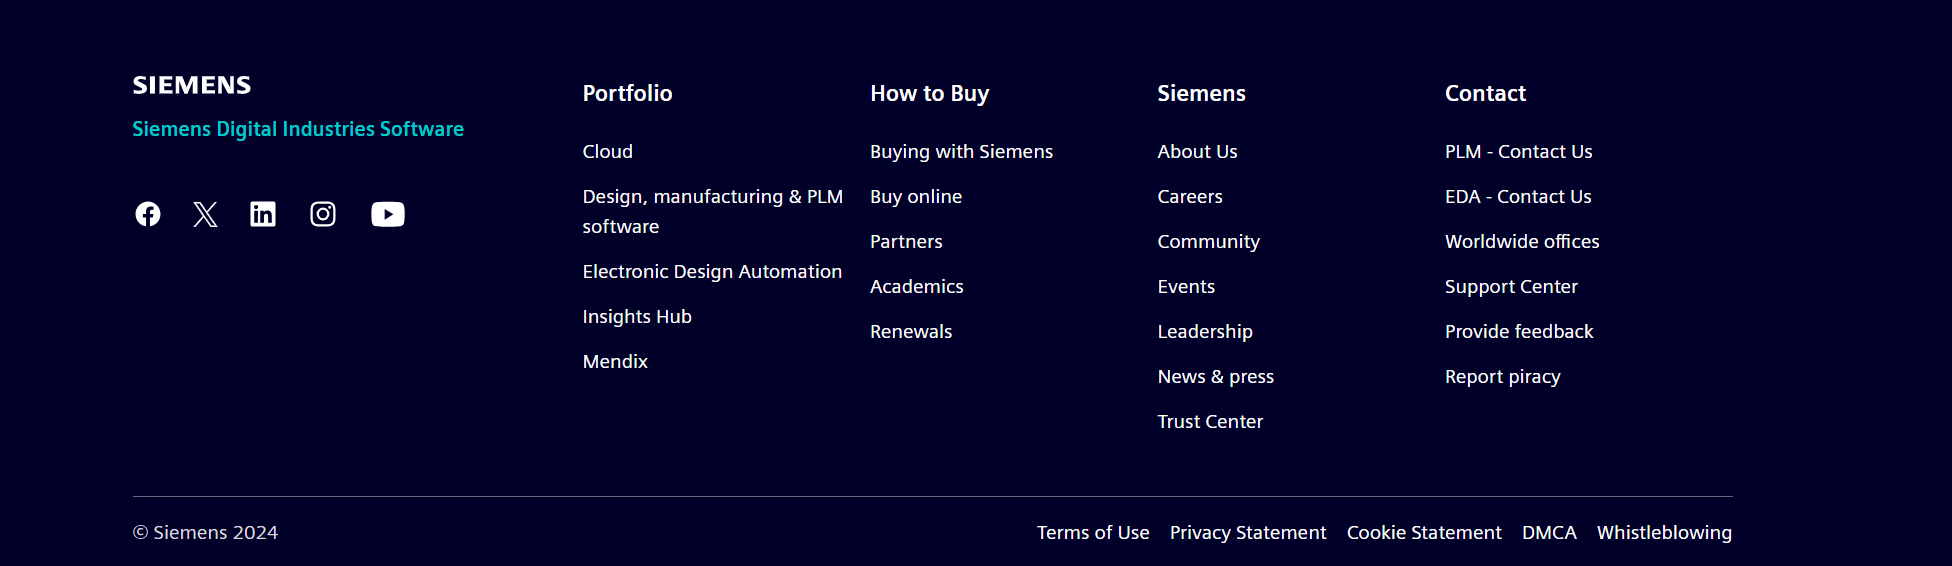1952x566 pixels.
Task: Open Buying with Siemens page
Action: (961, 151)
